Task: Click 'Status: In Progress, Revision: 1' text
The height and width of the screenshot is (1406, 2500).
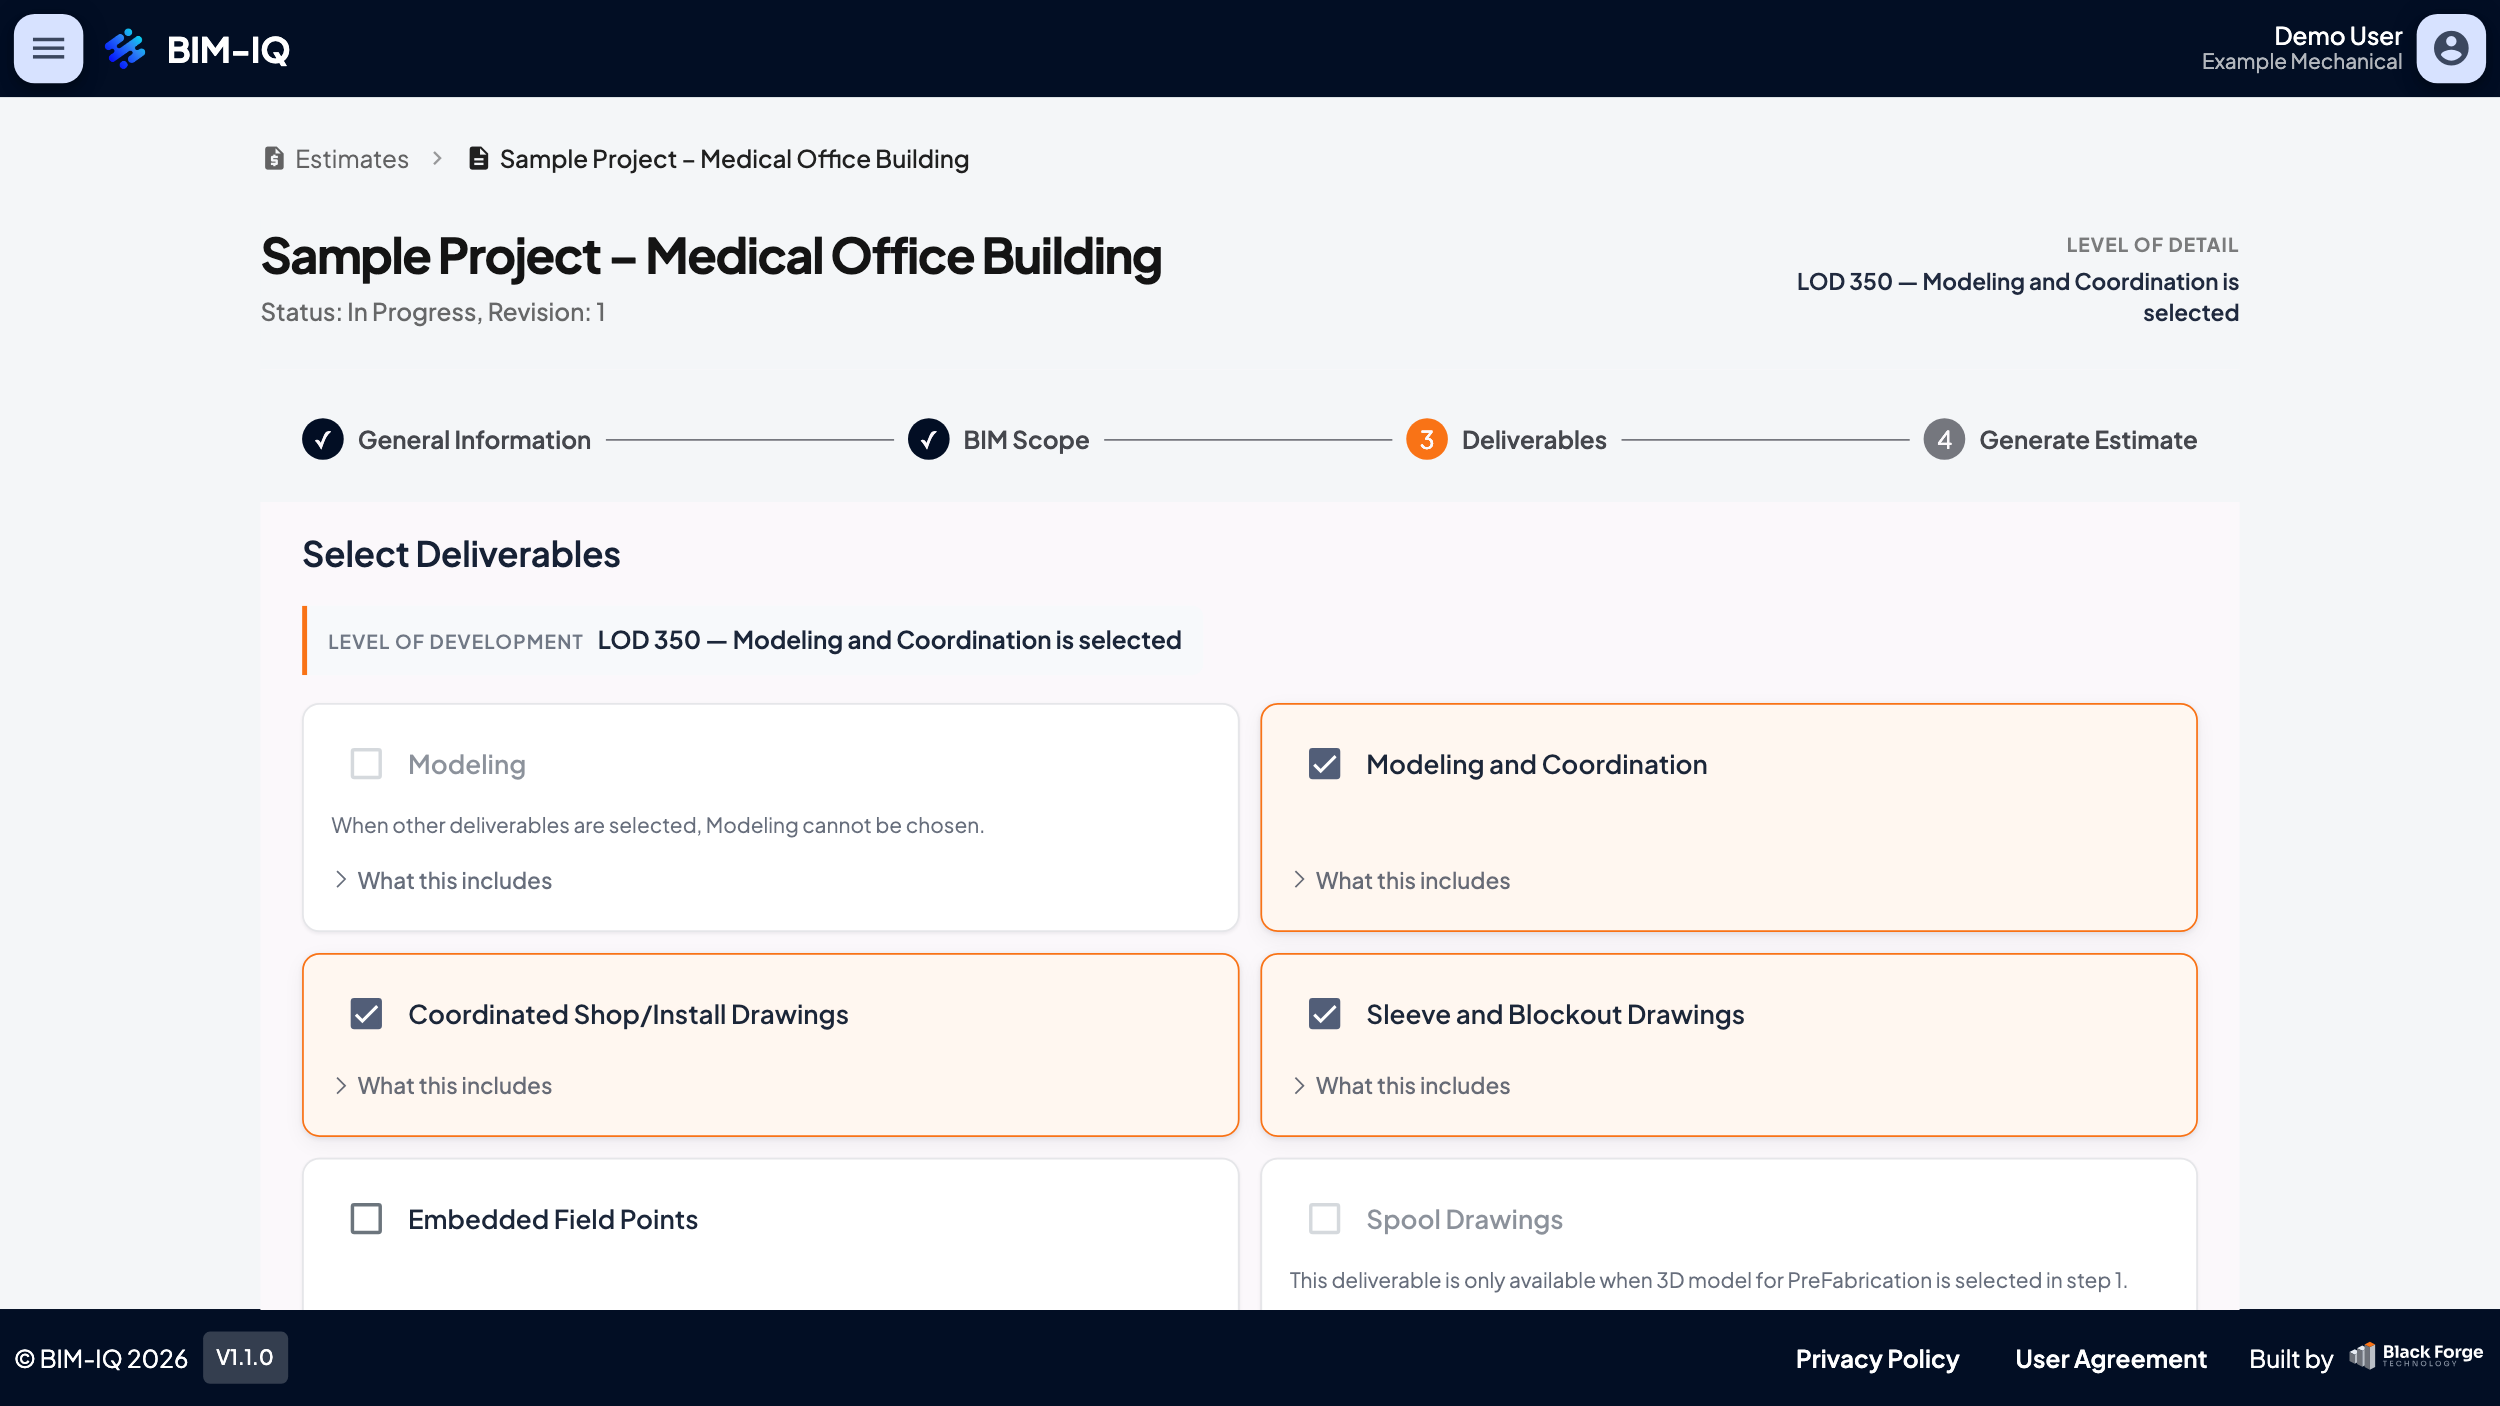Action: (433, 312)
